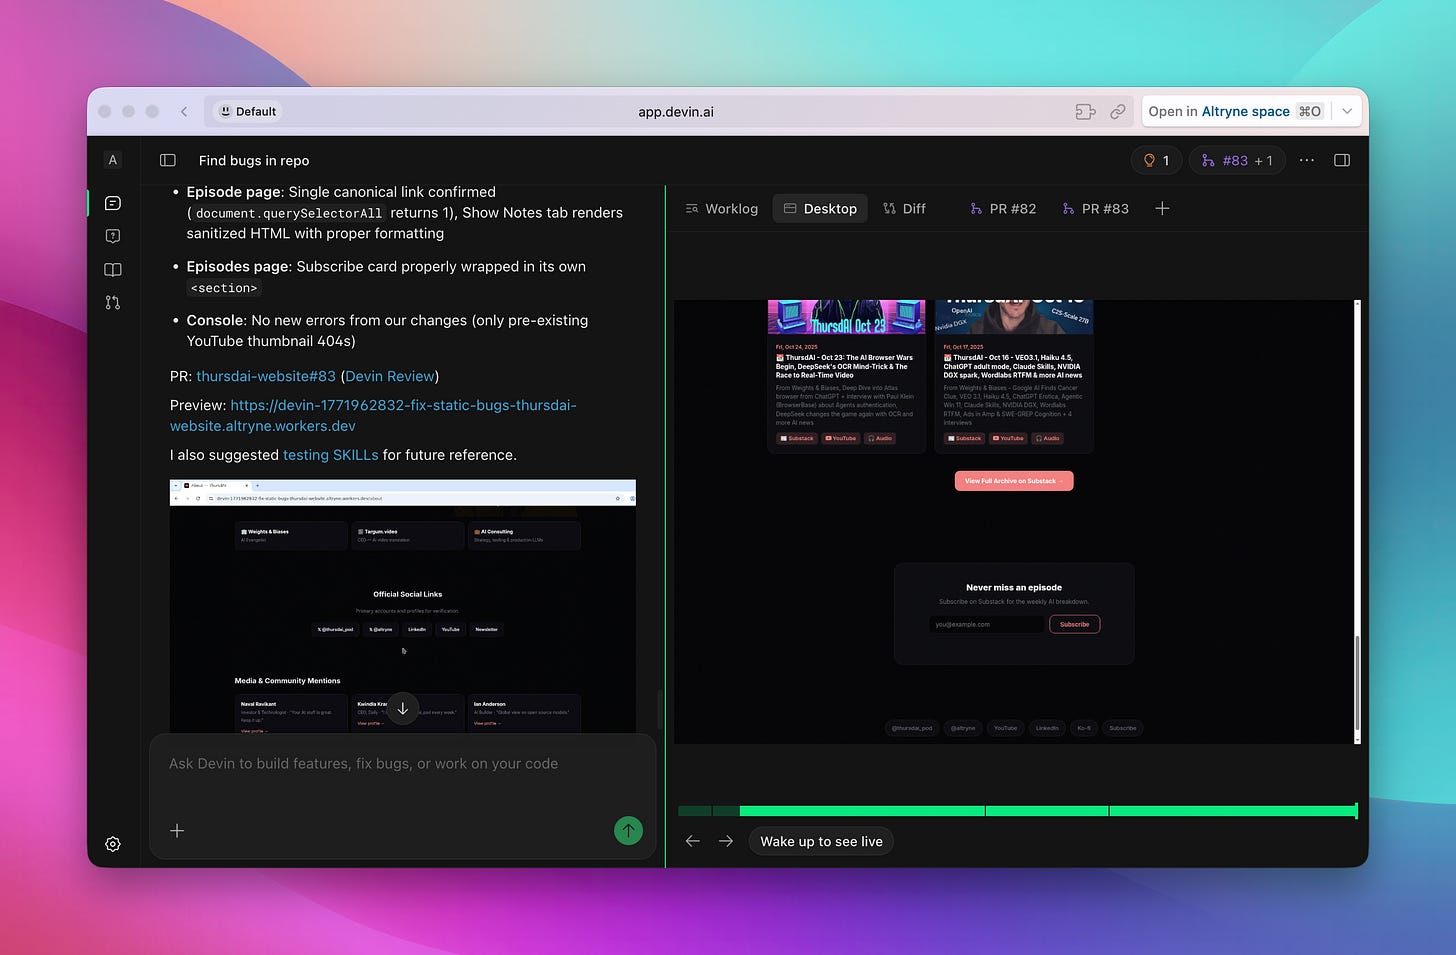
Task: Open the book wiki icon in sidebar
Action: tap(113, 269)
